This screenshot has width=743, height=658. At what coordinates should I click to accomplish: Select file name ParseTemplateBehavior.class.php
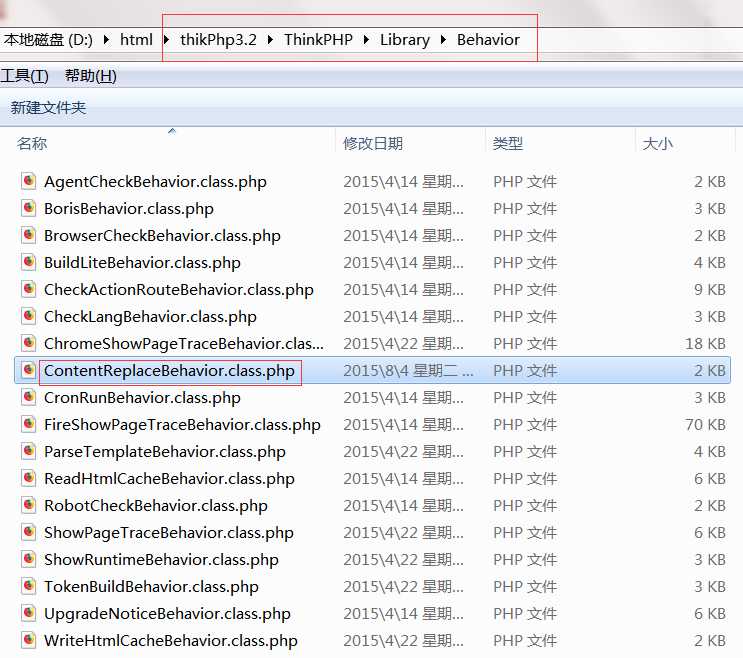click(x=165, y=451)
